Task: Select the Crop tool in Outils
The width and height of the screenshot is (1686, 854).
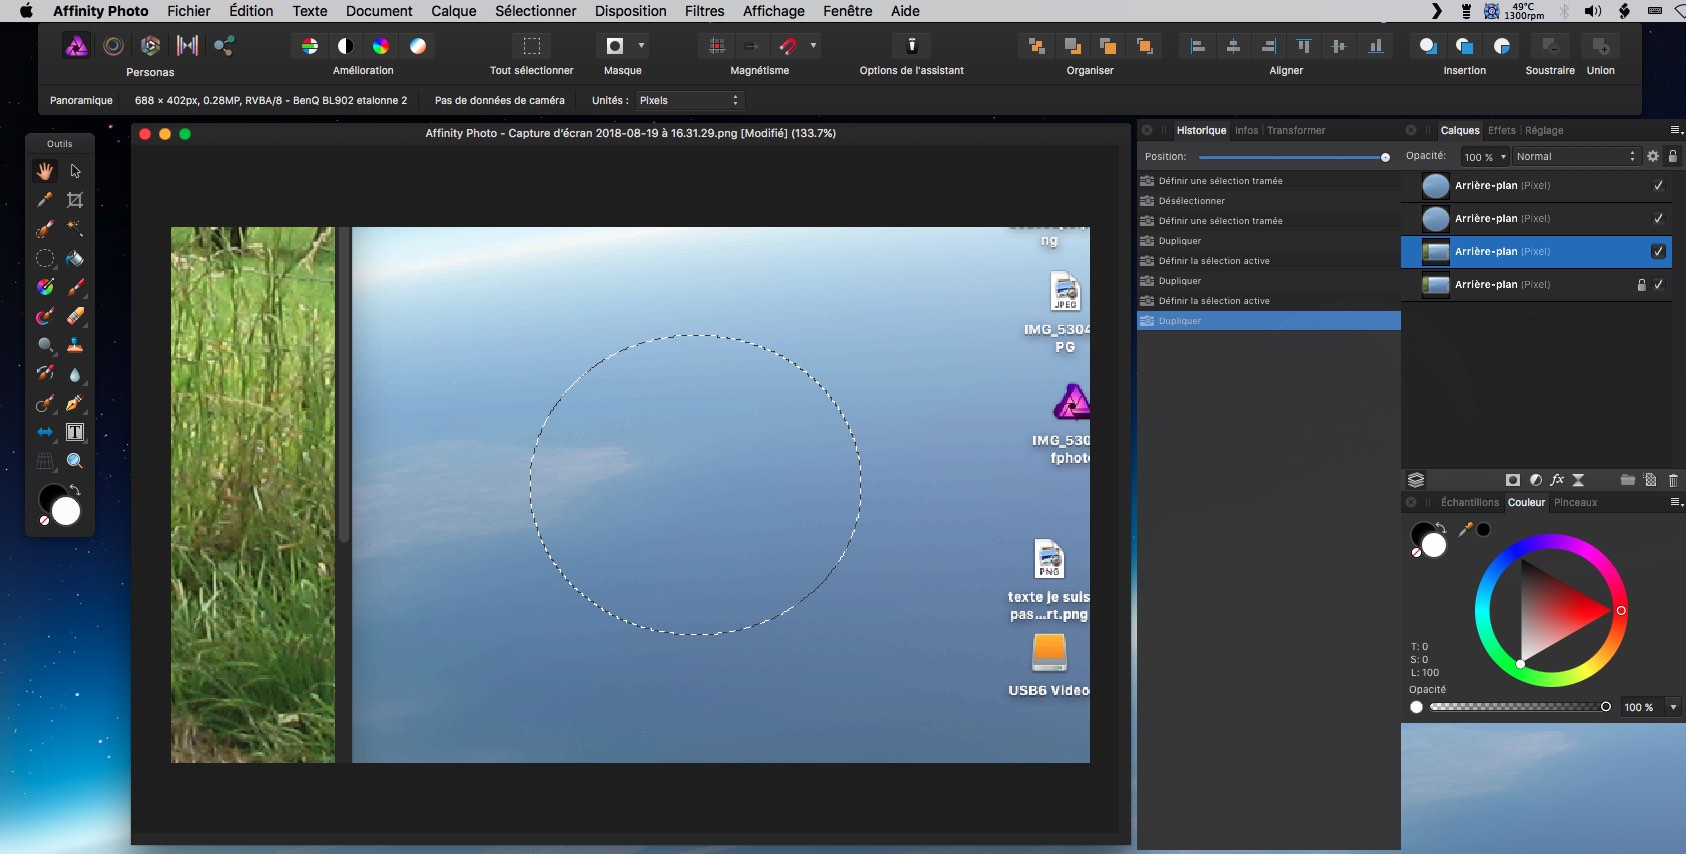Action: [75, 200]
